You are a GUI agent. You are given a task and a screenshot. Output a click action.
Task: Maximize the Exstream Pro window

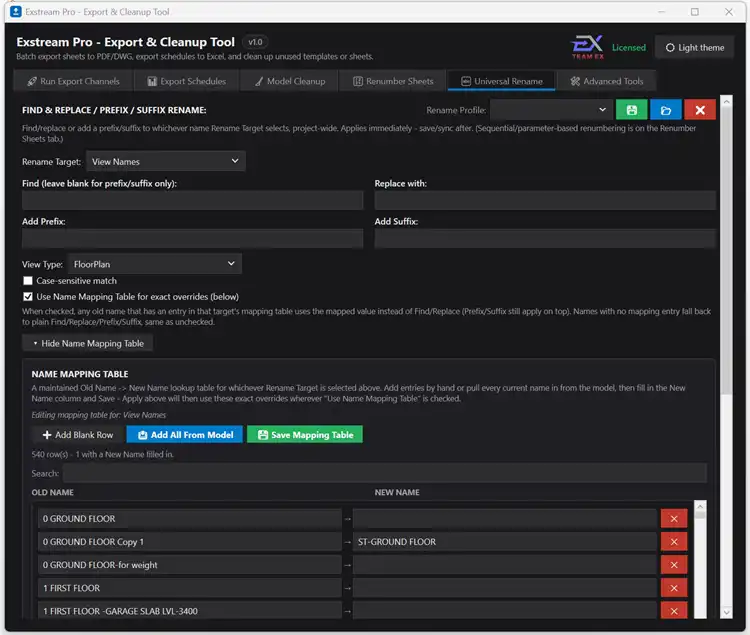click(x=695, y=11)
